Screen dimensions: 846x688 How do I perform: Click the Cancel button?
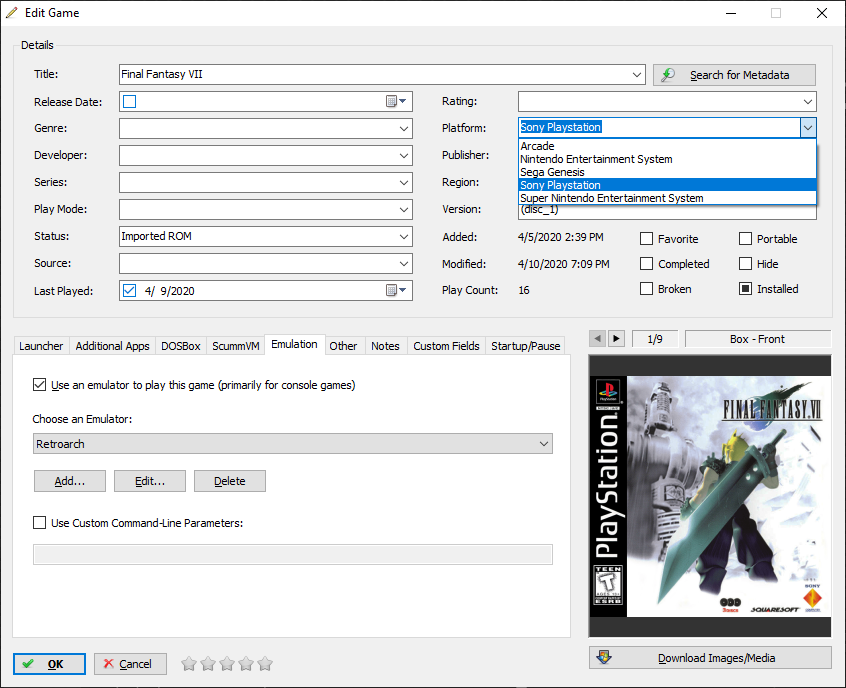pyautogui.click(x=130, y=664)
